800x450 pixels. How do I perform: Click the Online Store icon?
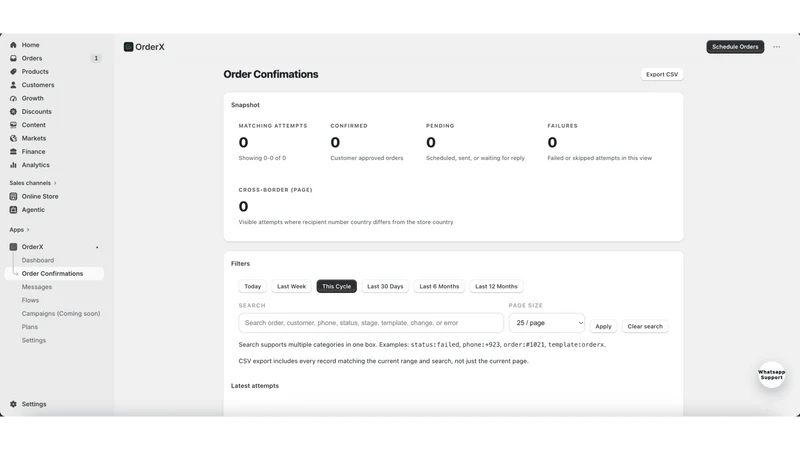pos(13,196)
